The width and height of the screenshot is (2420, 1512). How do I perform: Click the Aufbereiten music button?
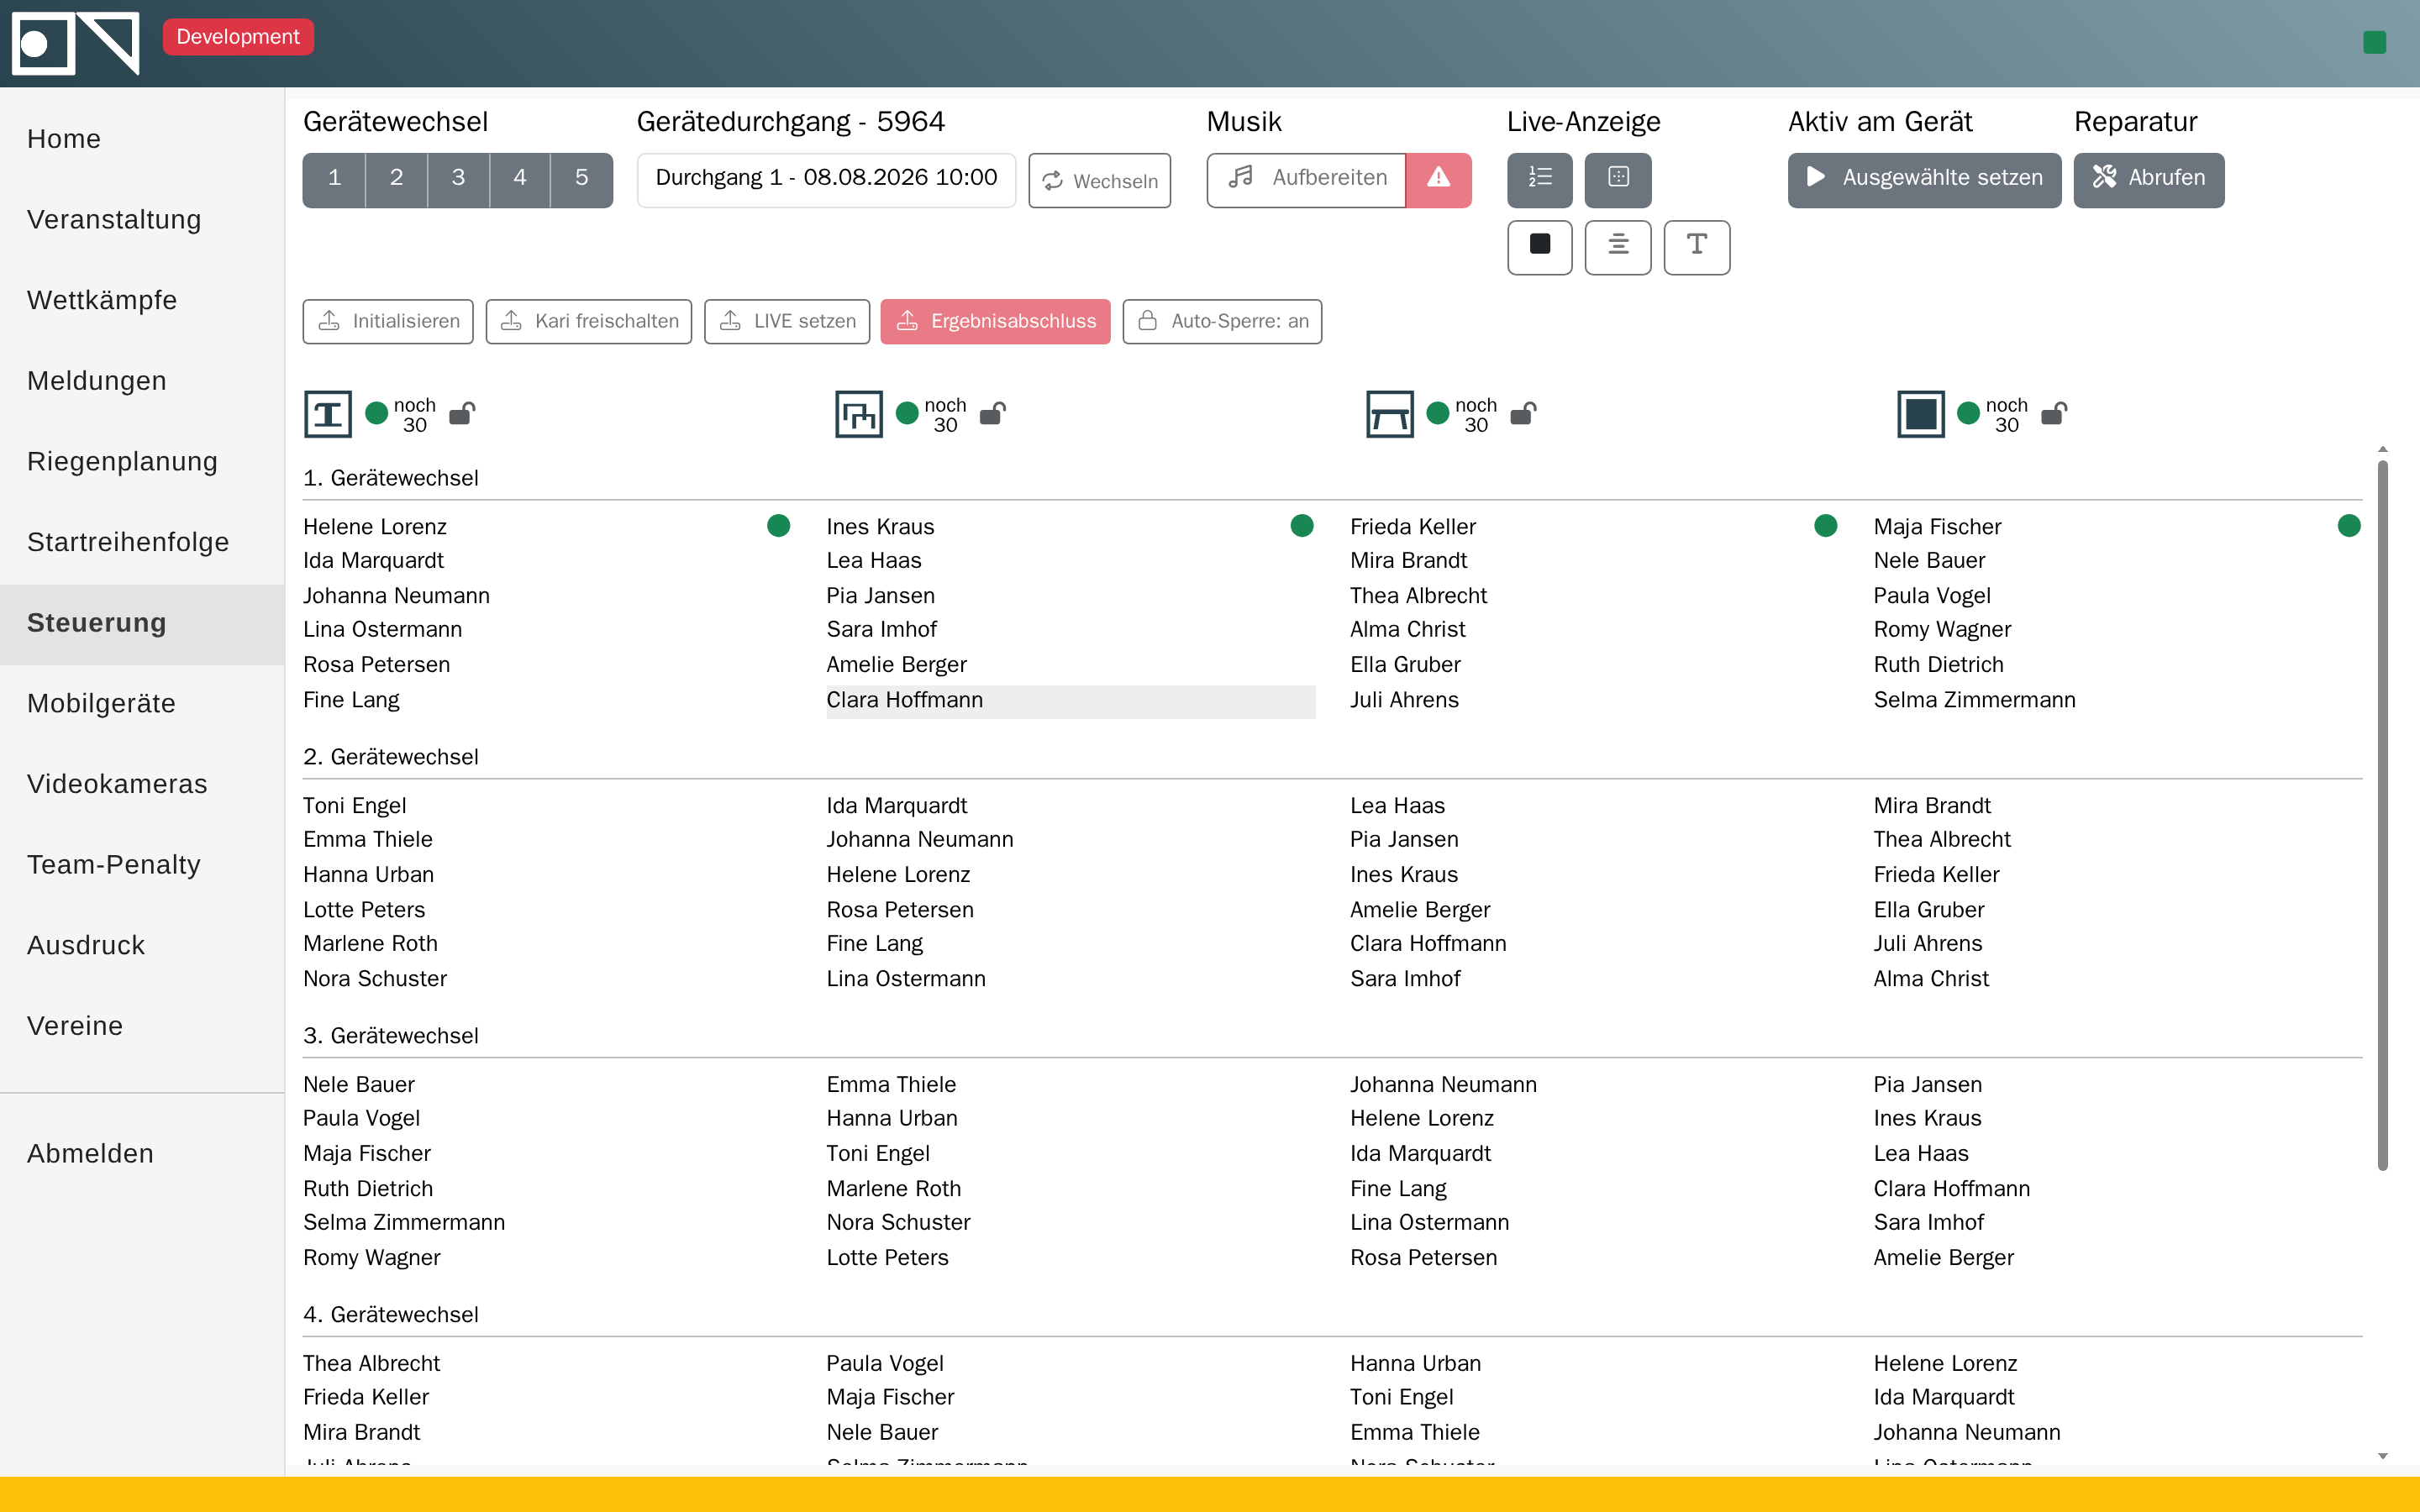click(x=1306, y=180)
